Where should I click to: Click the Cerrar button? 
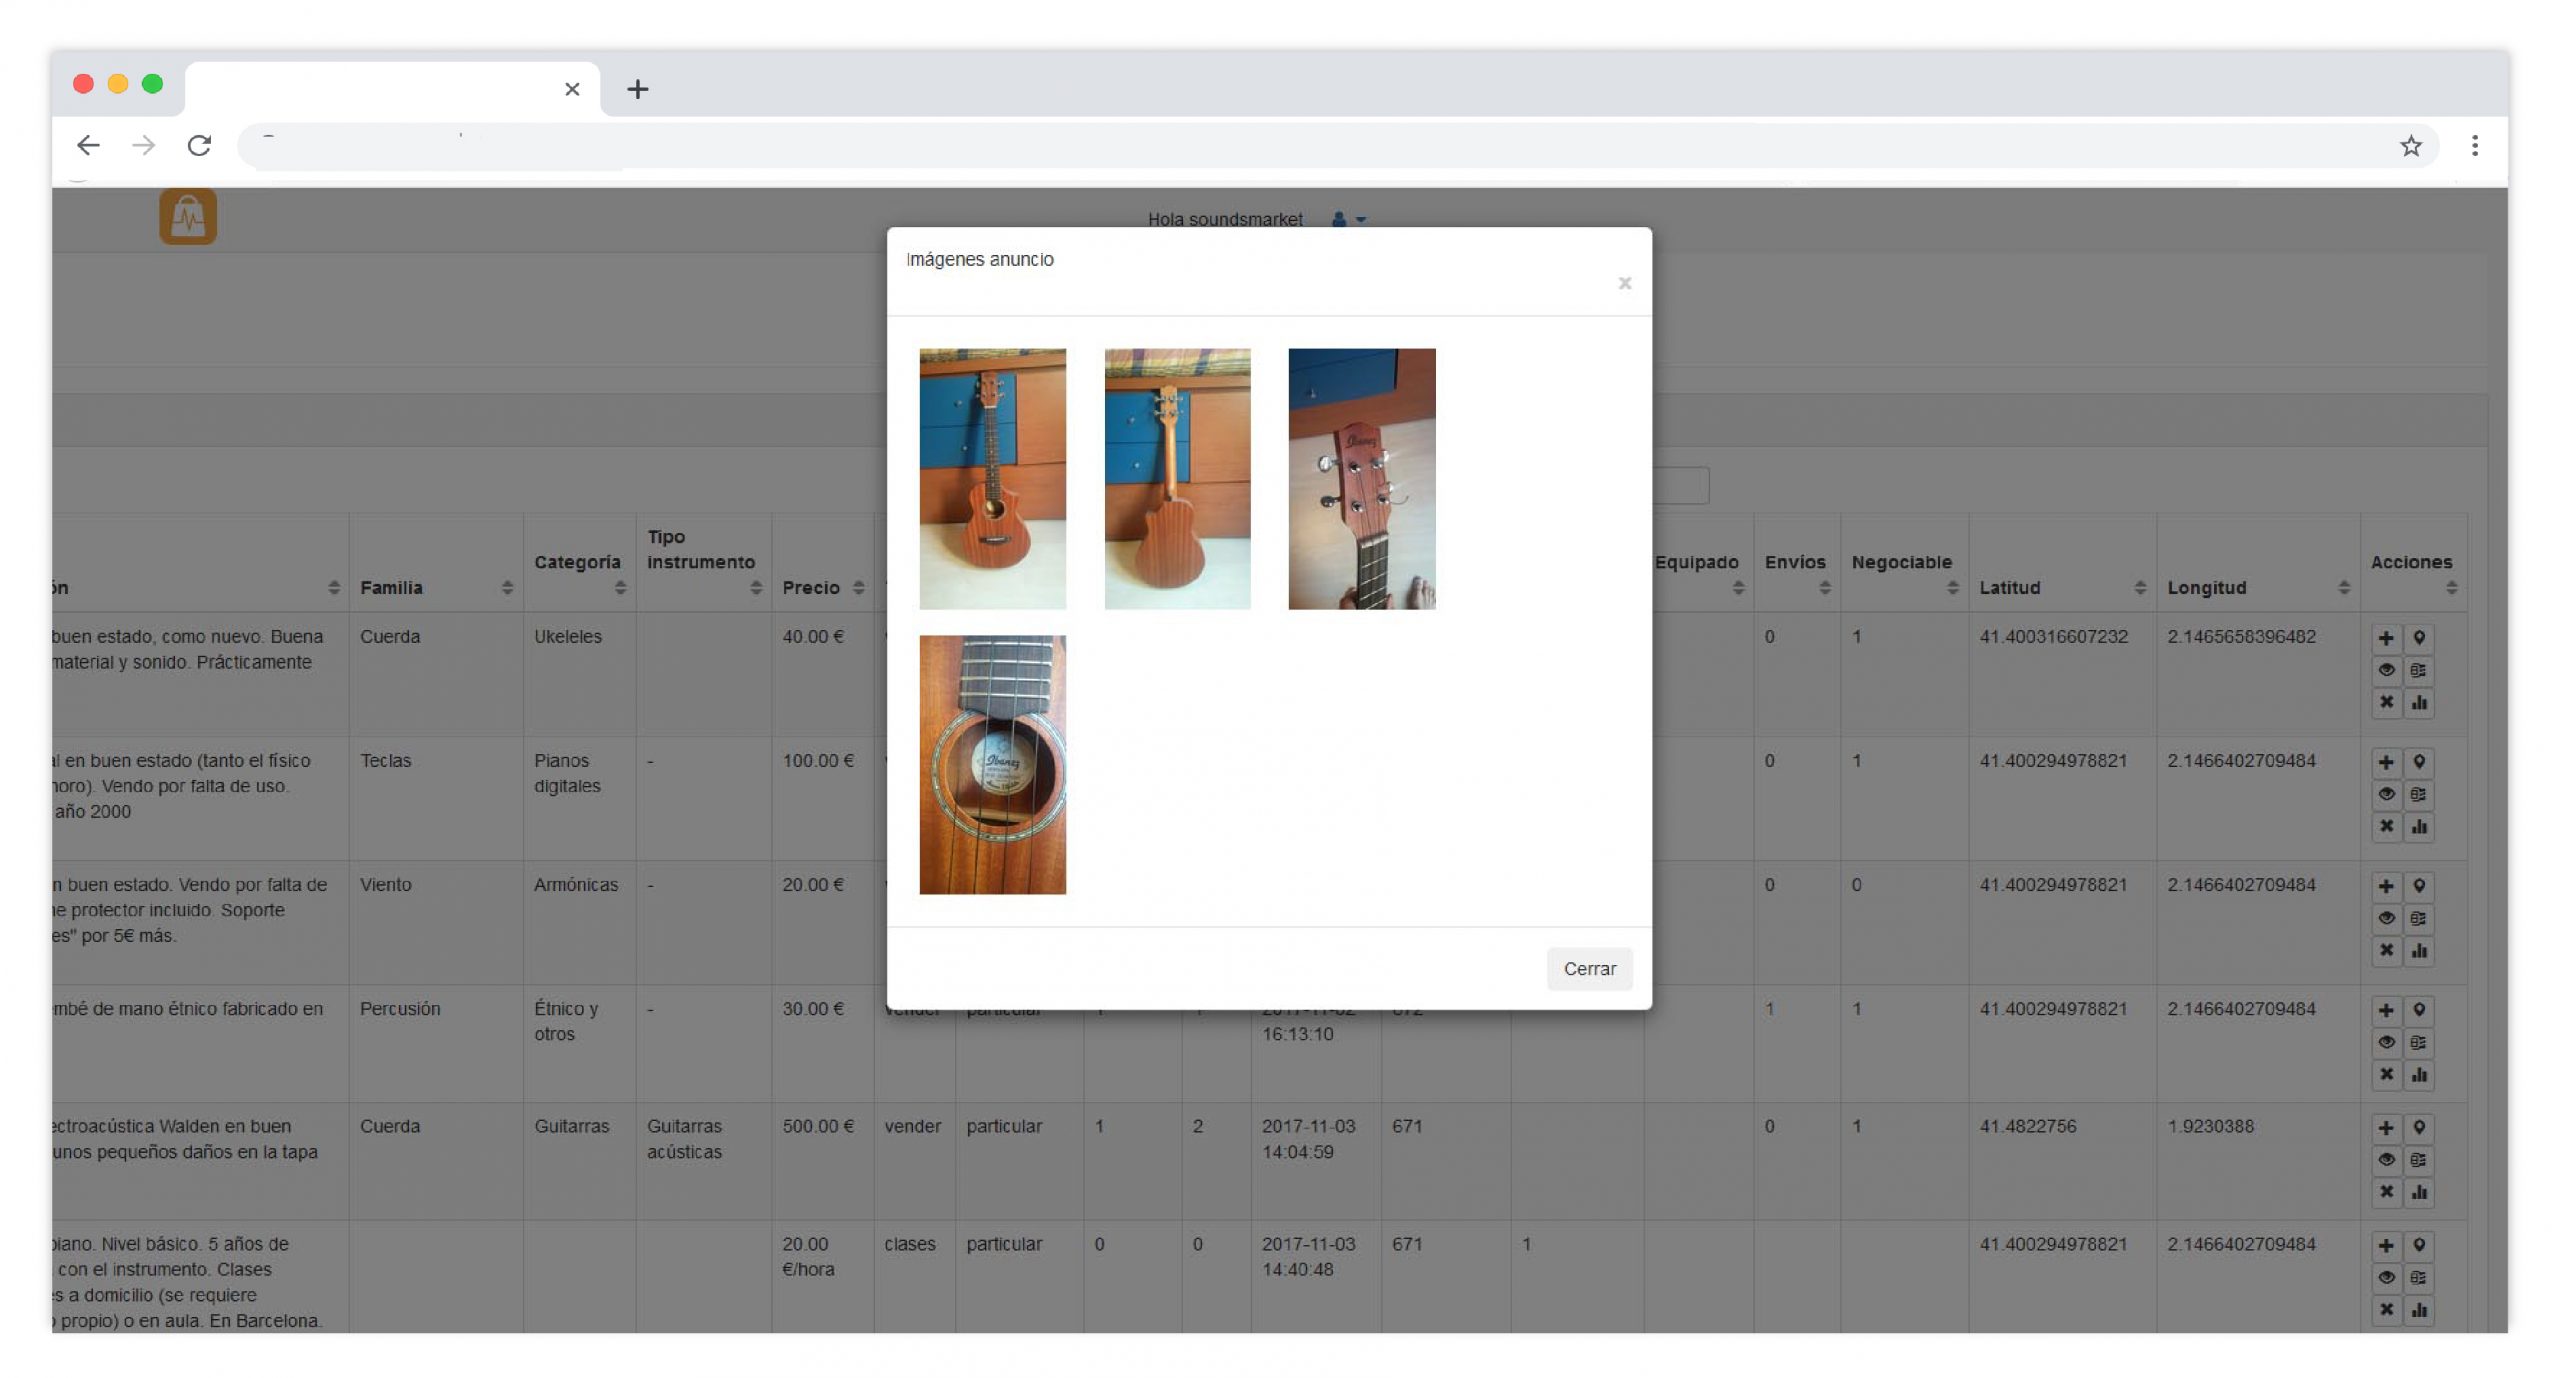pos(1588,968)
